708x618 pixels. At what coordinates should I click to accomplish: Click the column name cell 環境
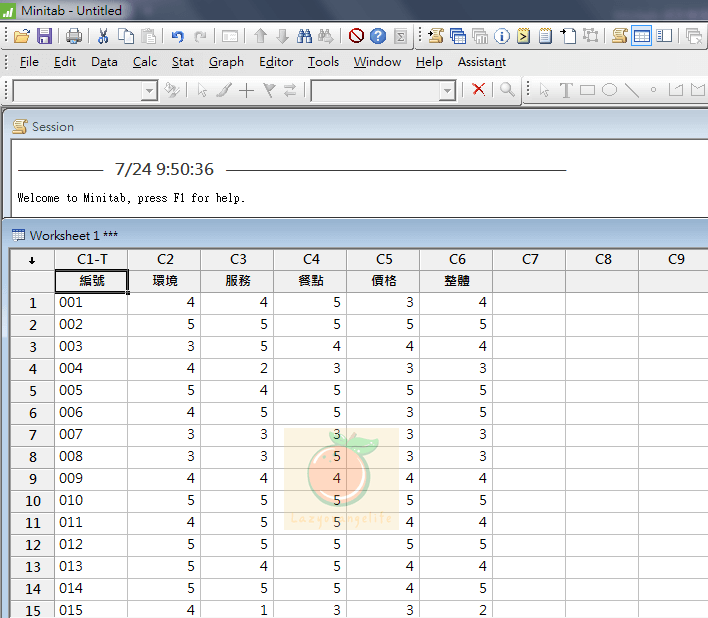coord(165,281)
